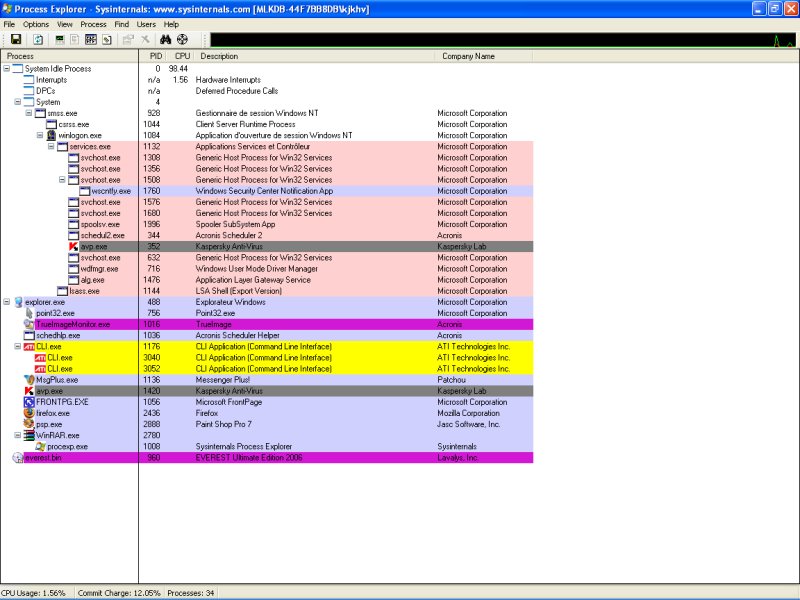This screenshot has height=600, width=800.
Task: Open the Options menu
Action: click(36, 24)
